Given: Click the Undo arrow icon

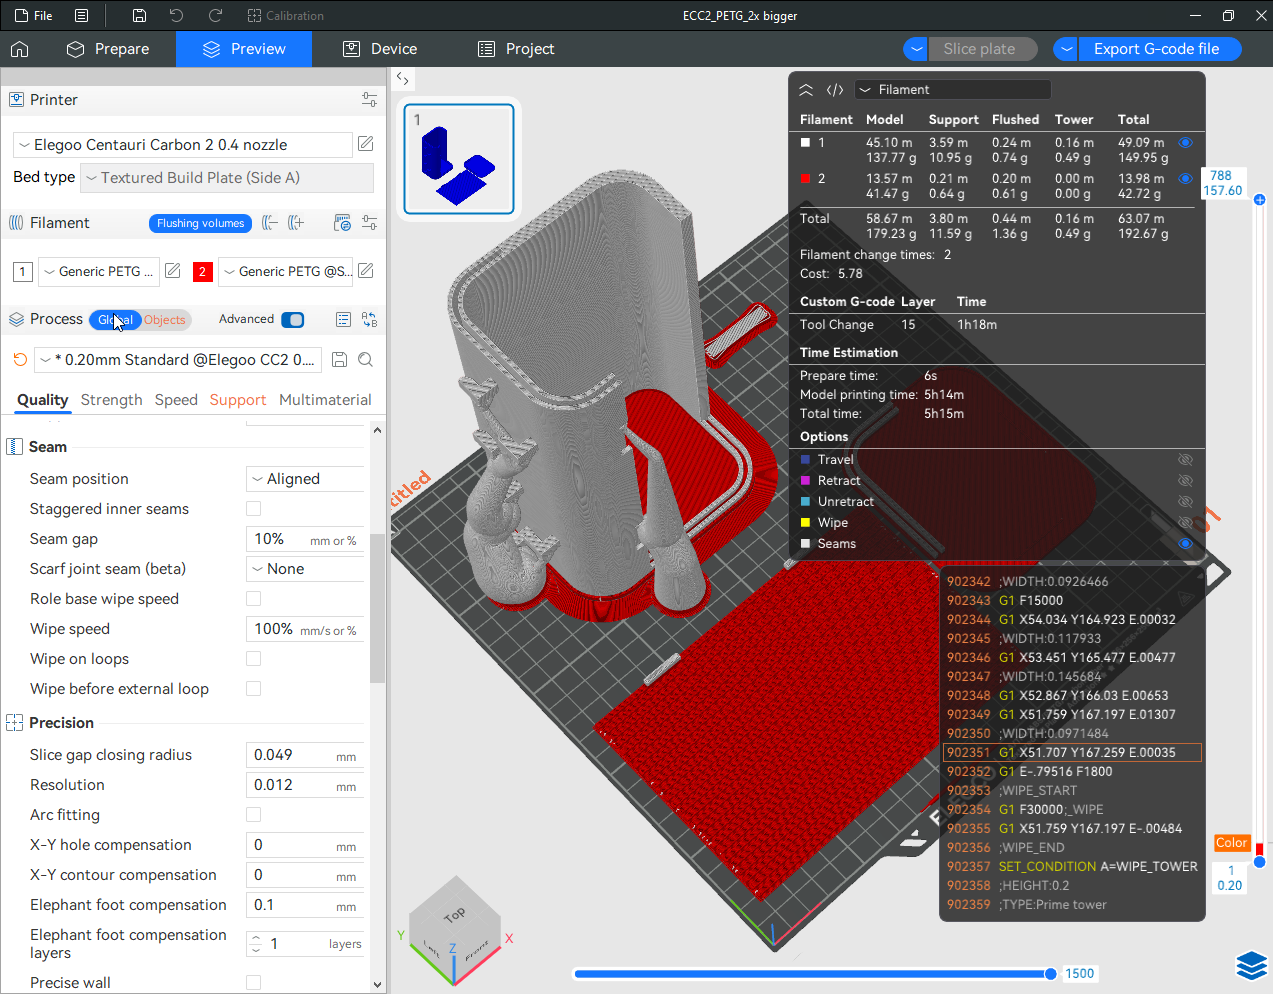Looking at the screenshot, I should pos(176,15).
